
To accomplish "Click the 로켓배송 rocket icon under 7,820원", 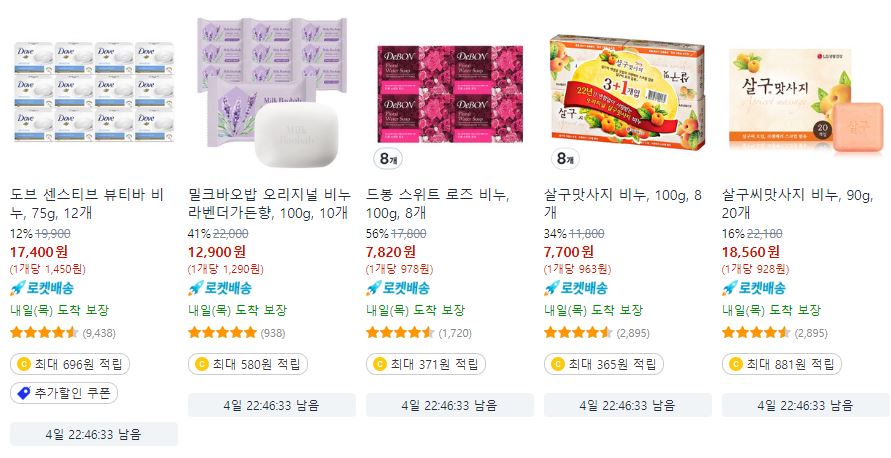I will pos(373,288).
